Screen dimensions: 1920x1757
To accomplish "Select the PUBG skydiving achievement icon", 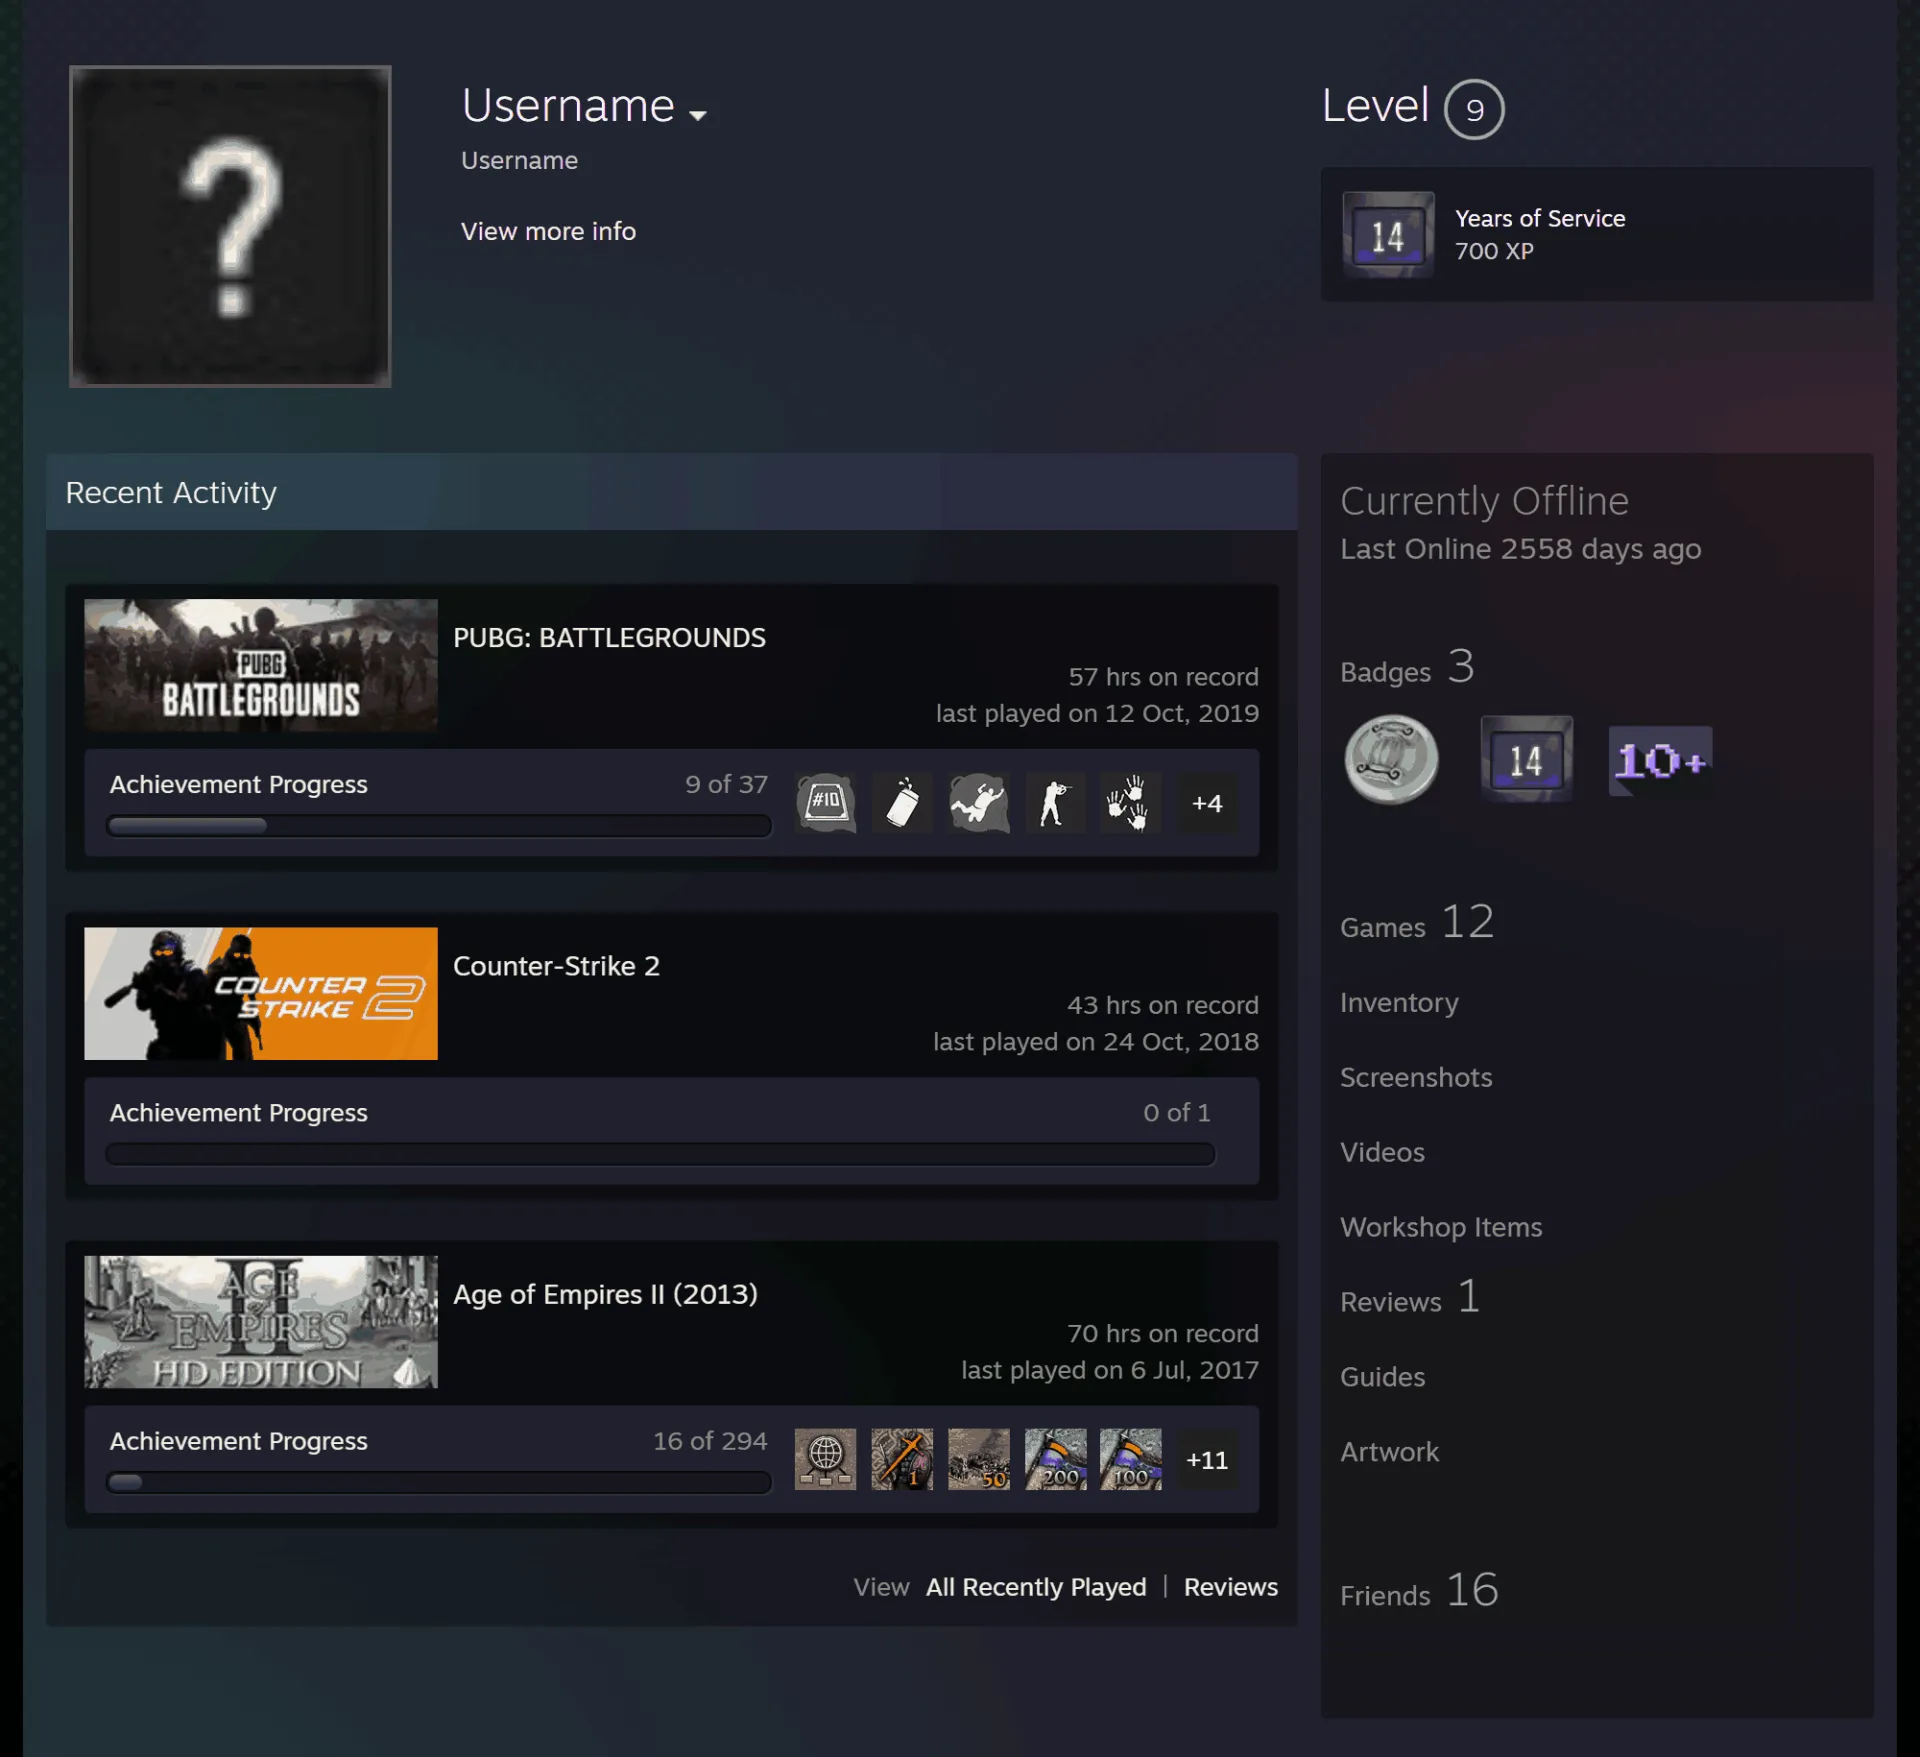I will click(x=978, y=803).
